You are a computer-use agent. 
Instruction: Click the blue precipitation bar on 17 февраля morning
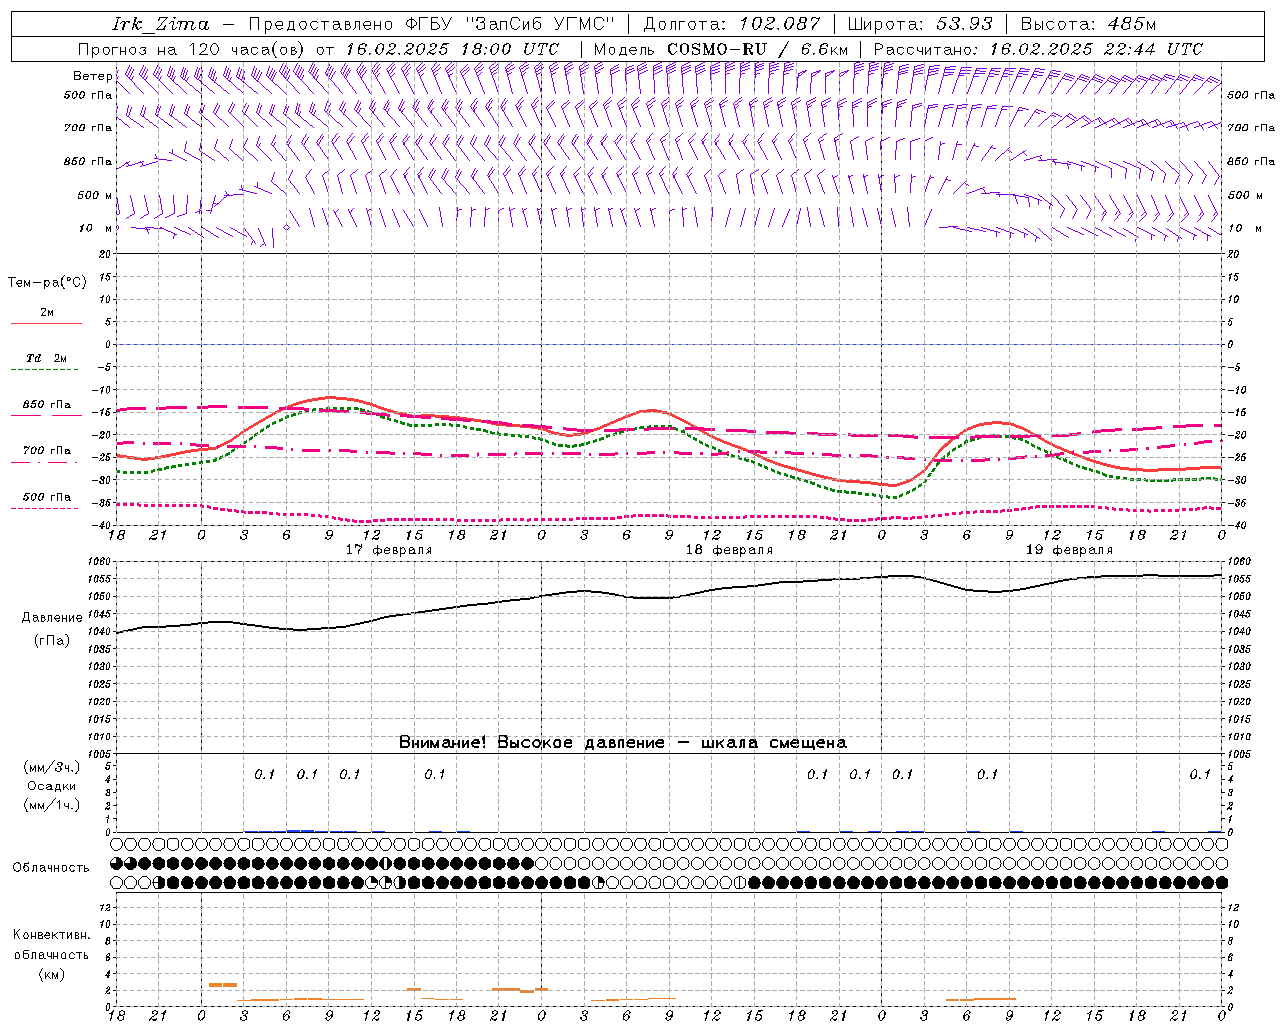tap(300, 830)
